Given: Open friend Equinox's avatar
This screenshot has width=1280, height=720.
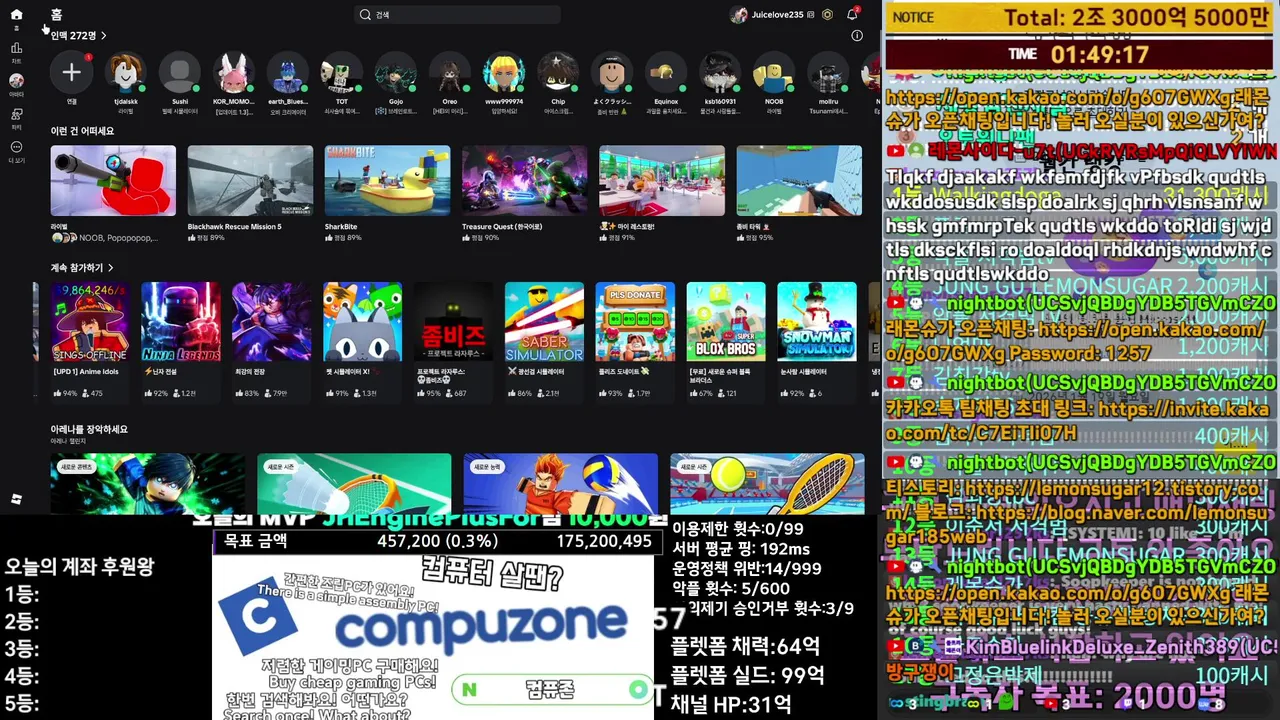Looking at the screenshot, I should [666, 72].
